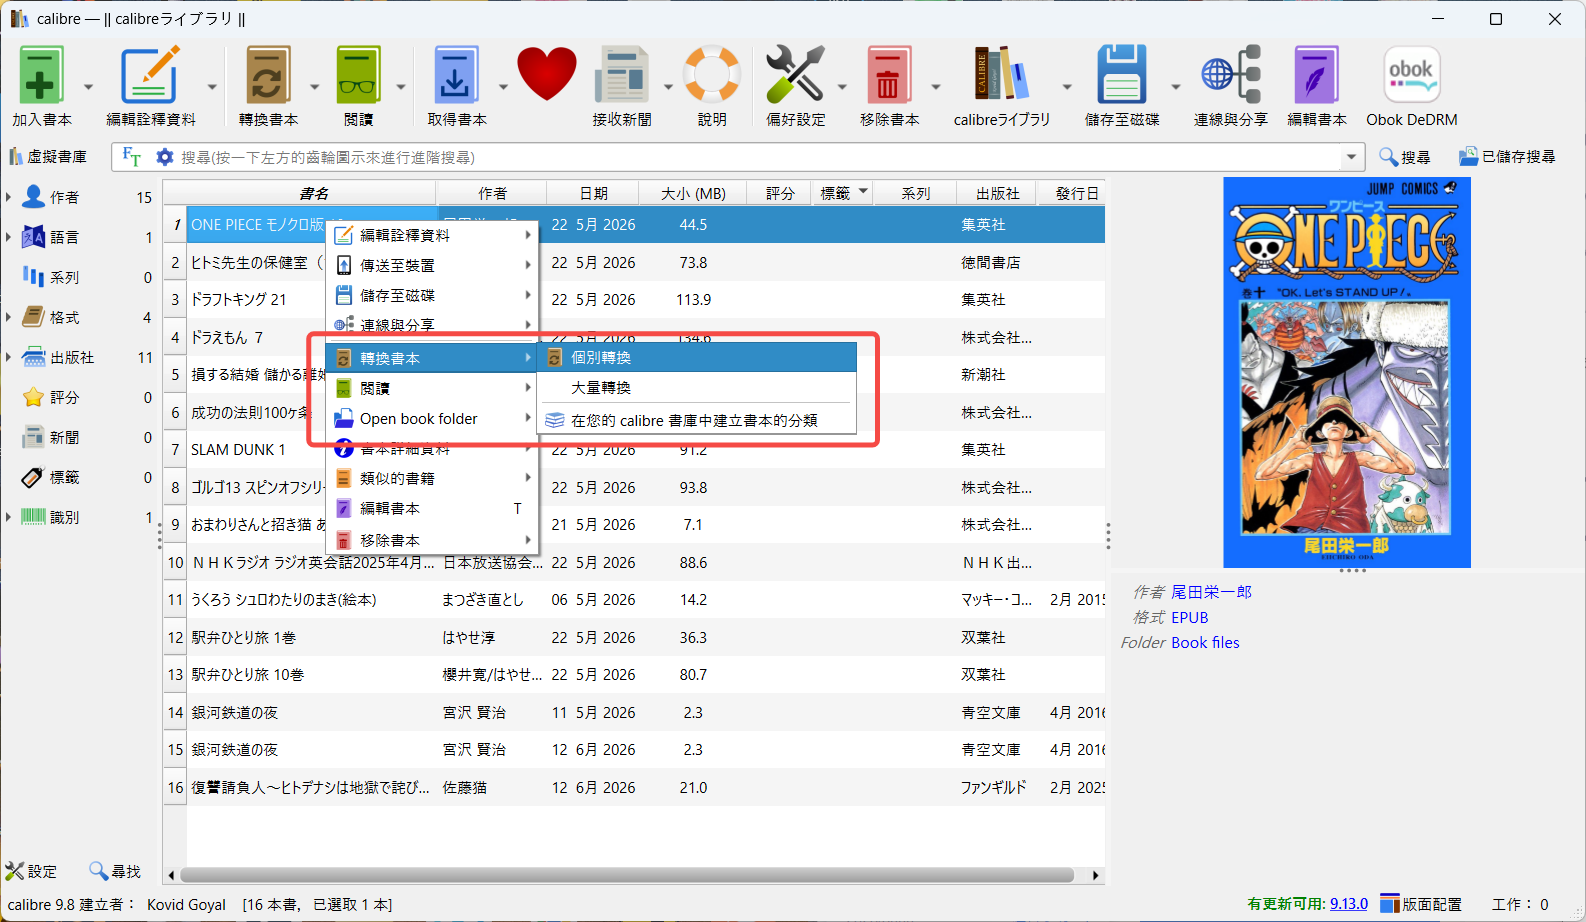Select 閱讀 in the context menu
This screenshot has width=1586, height=922.
point(432,388)
